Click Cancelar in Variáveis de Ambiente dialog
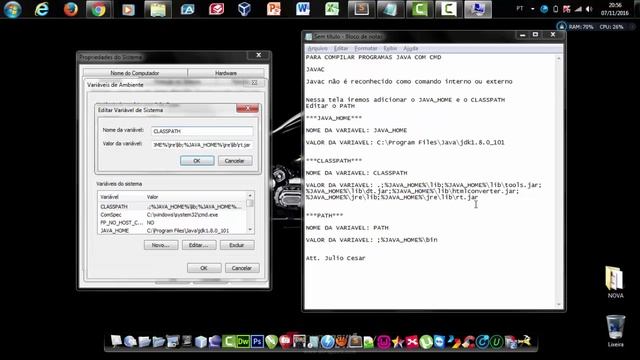 click(x=242, y=268)
